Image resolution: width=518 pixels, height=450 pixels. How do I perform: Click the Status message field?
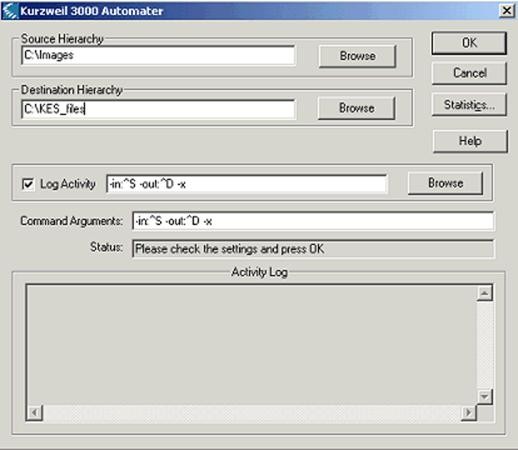313,249
